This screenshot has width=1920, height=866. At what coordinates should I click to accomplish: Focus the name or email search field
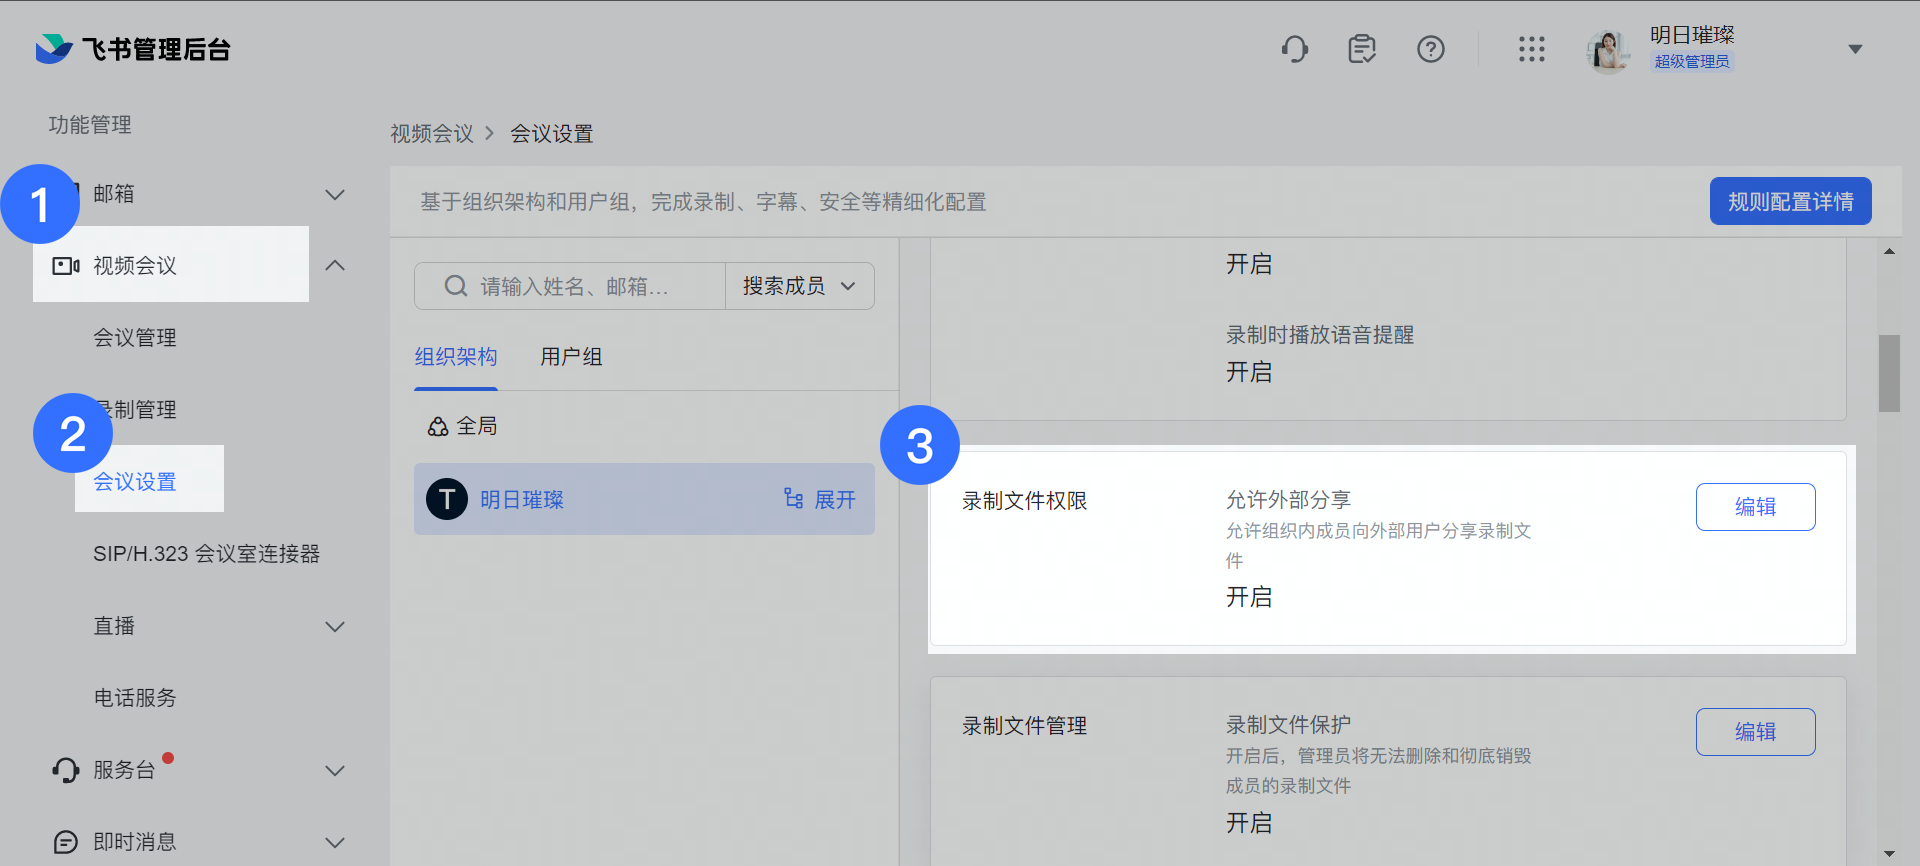(570, 286)
